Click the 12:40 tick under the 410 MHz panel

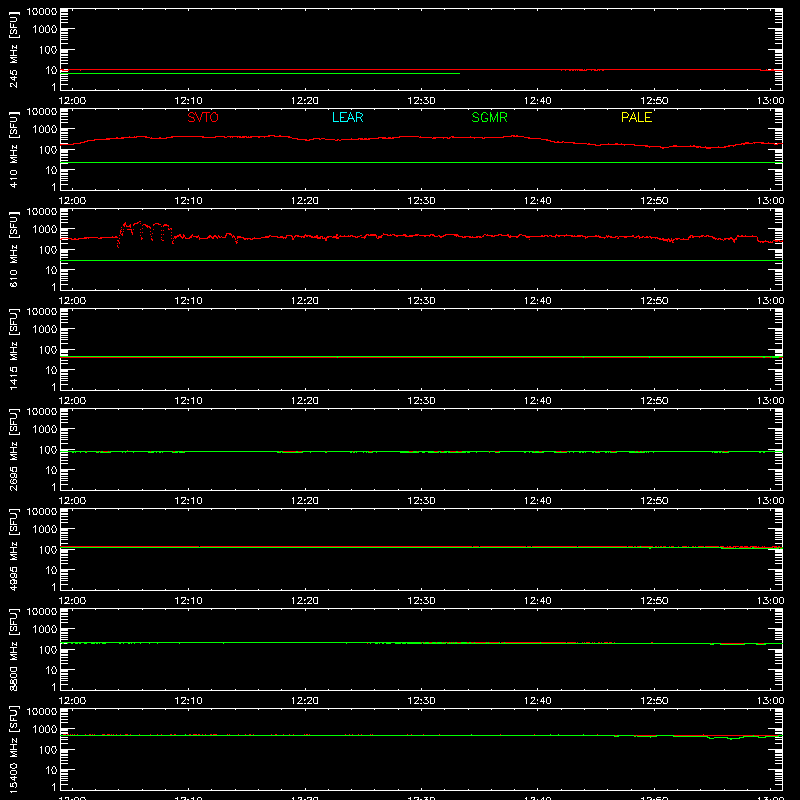(538, 201)
